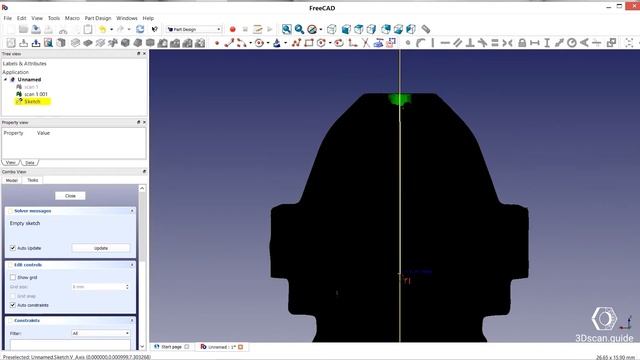This screenshot has height=360, width=640.
Task: Select the sketcher polyline tool
Action: click(x=296, y=42)
